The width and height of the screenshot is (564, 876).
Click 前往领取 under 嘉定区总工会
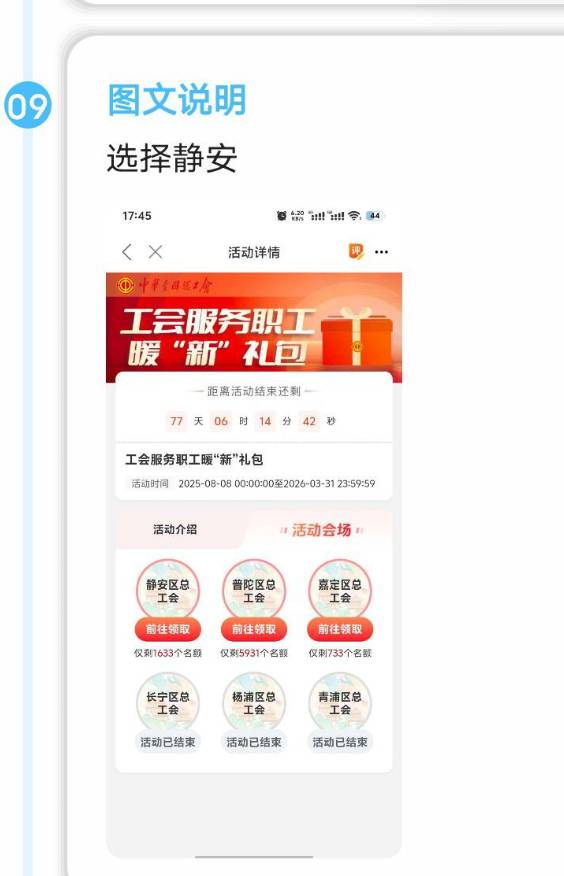pyautogui.click(x=340, y=630)
